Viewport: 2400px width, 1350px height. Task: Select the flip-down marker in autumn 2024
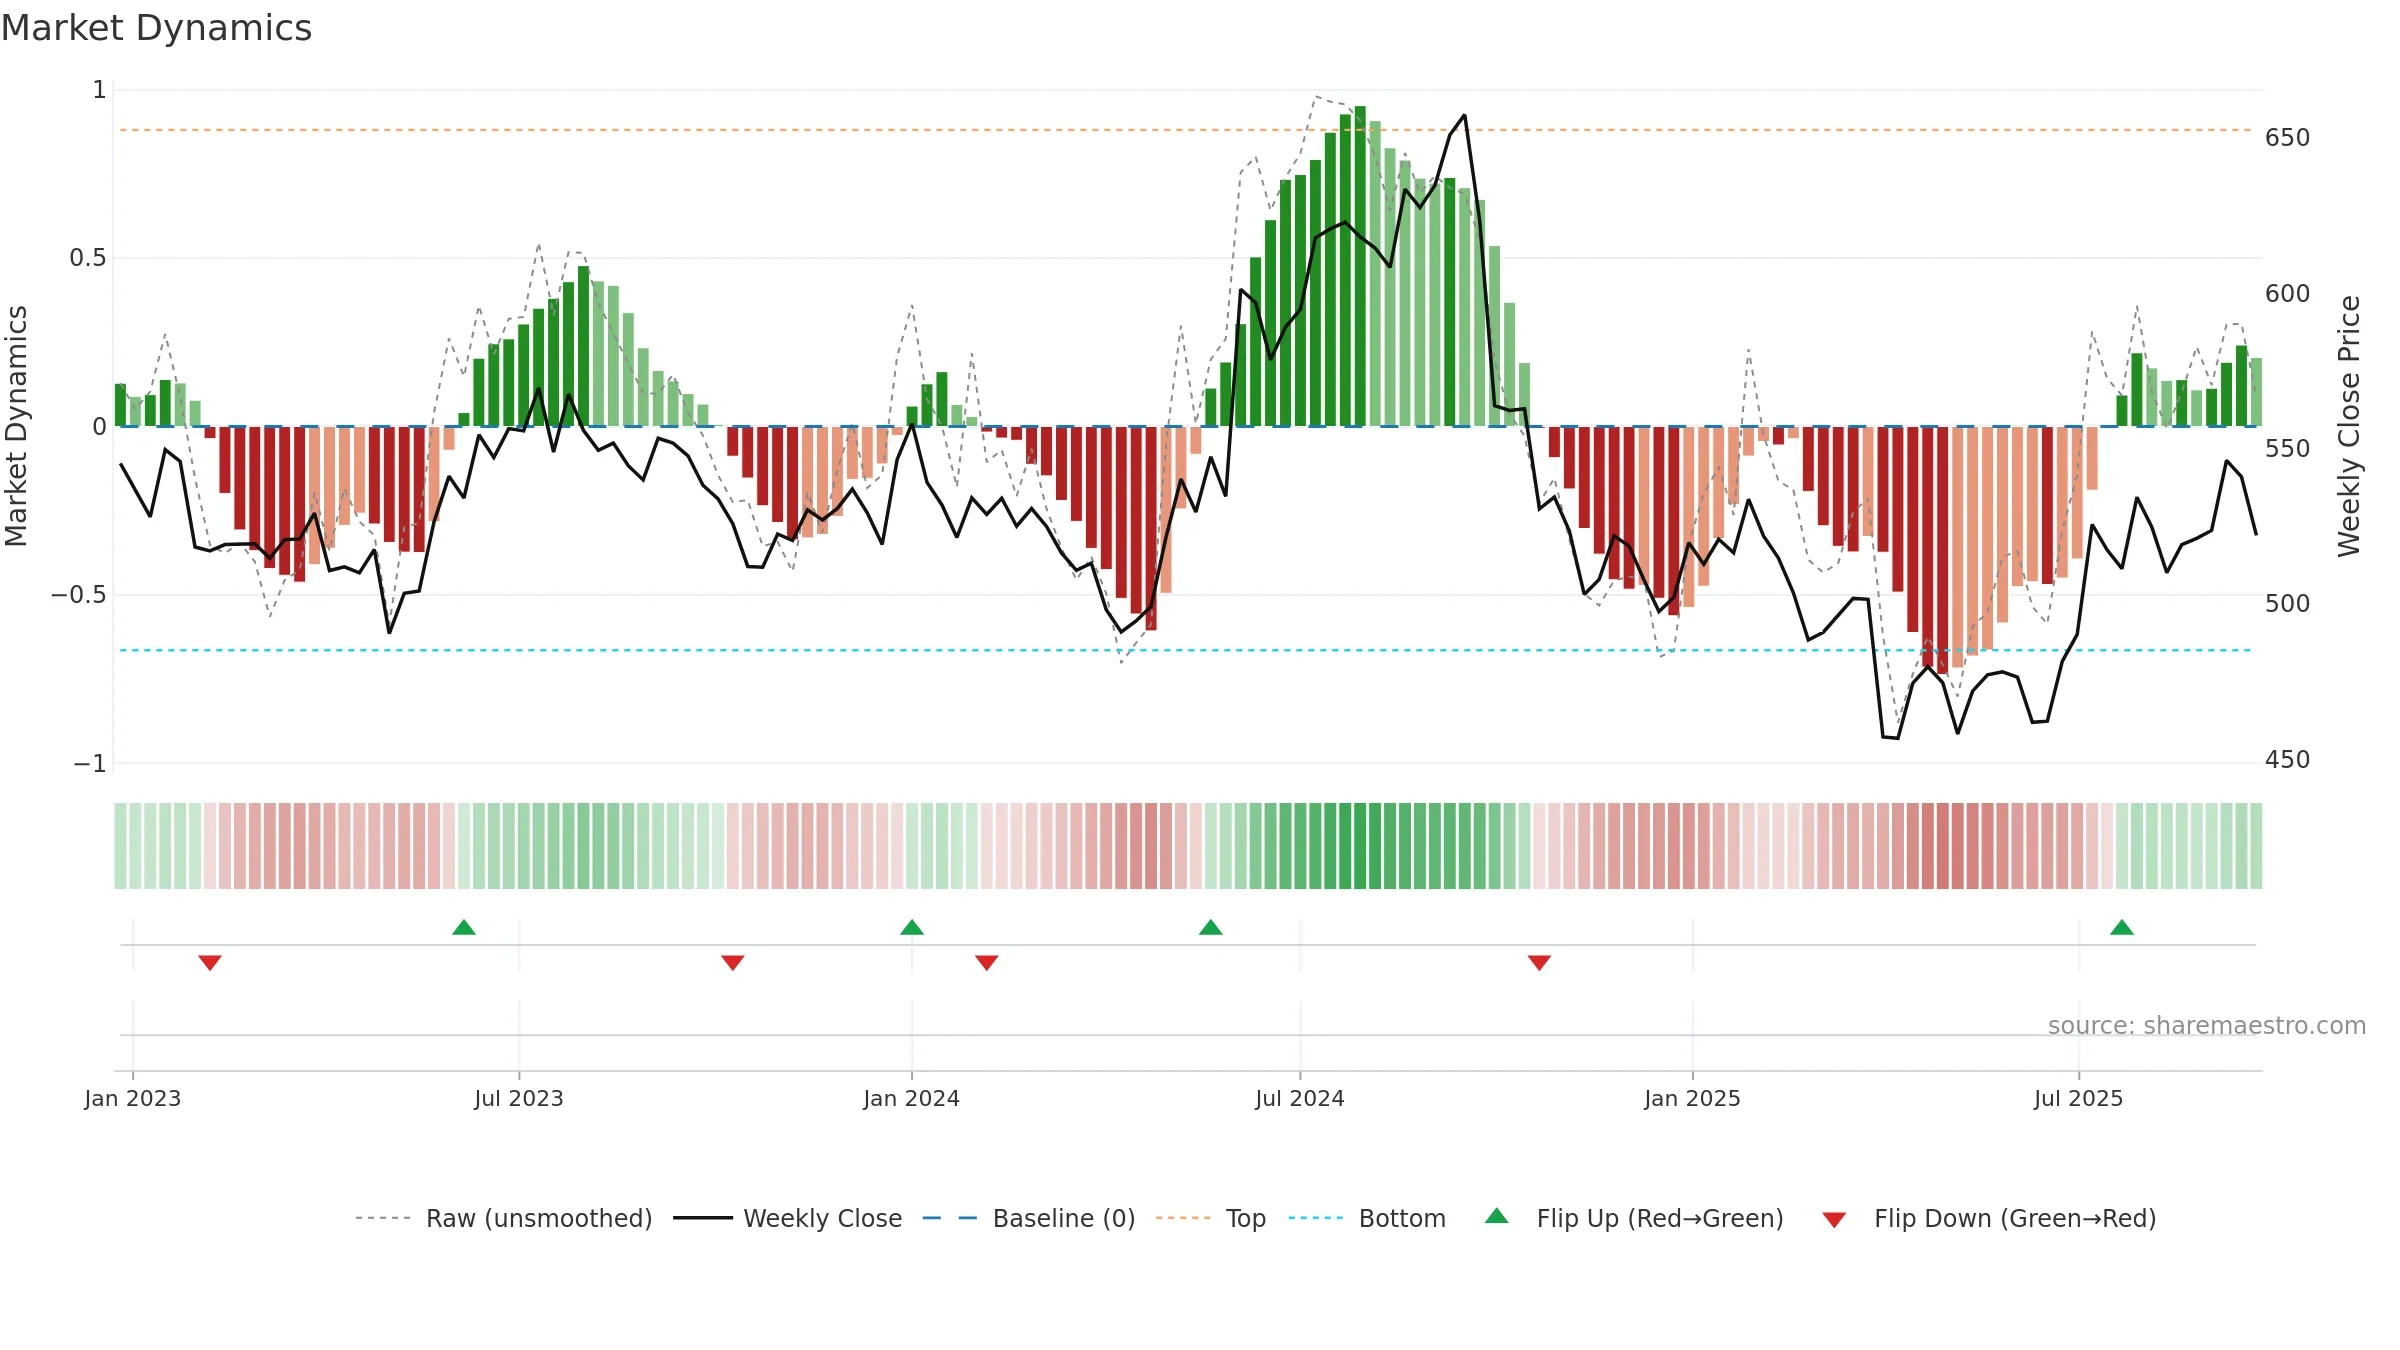1540,962
